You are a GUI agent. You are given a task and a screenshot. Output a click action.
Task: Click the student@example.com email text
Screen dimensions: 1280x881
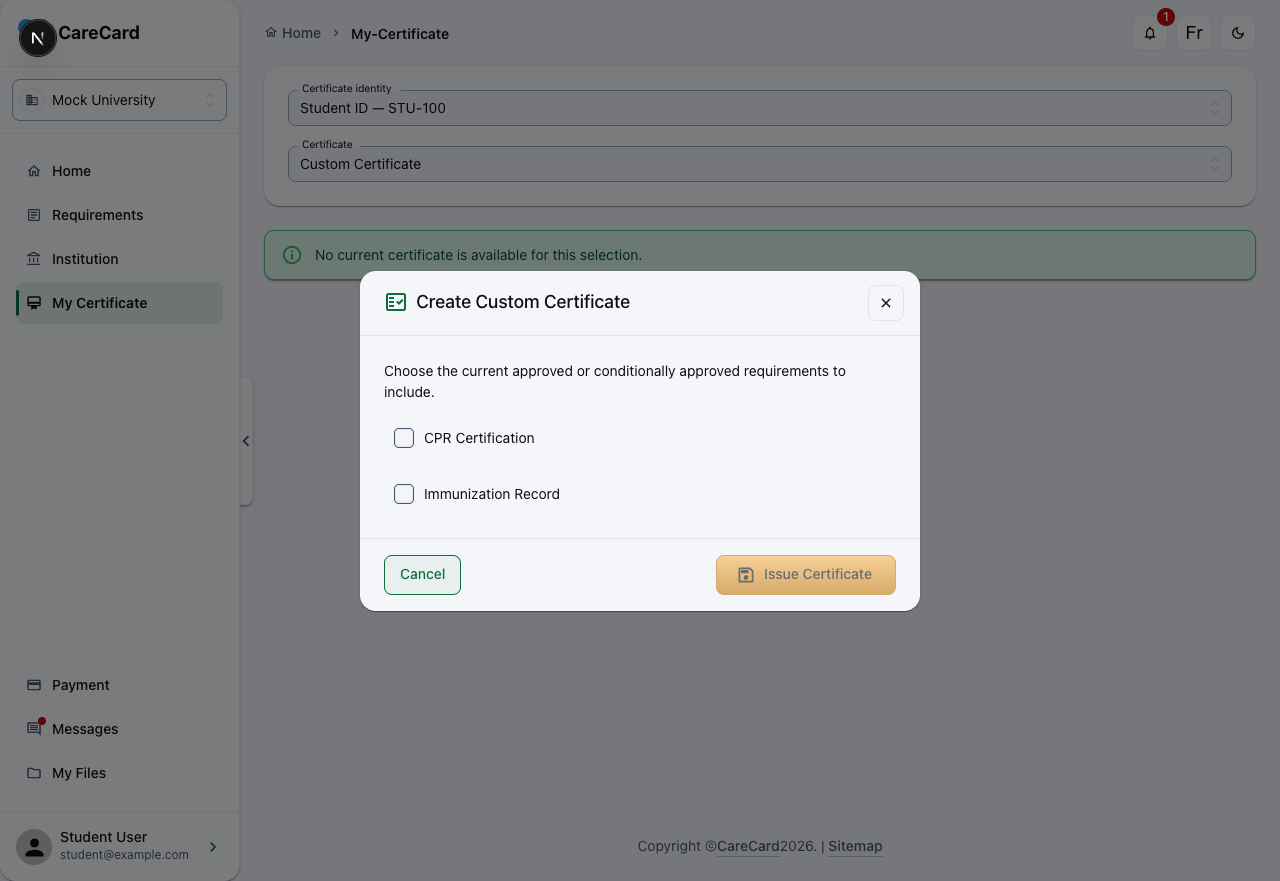[124, 855]
